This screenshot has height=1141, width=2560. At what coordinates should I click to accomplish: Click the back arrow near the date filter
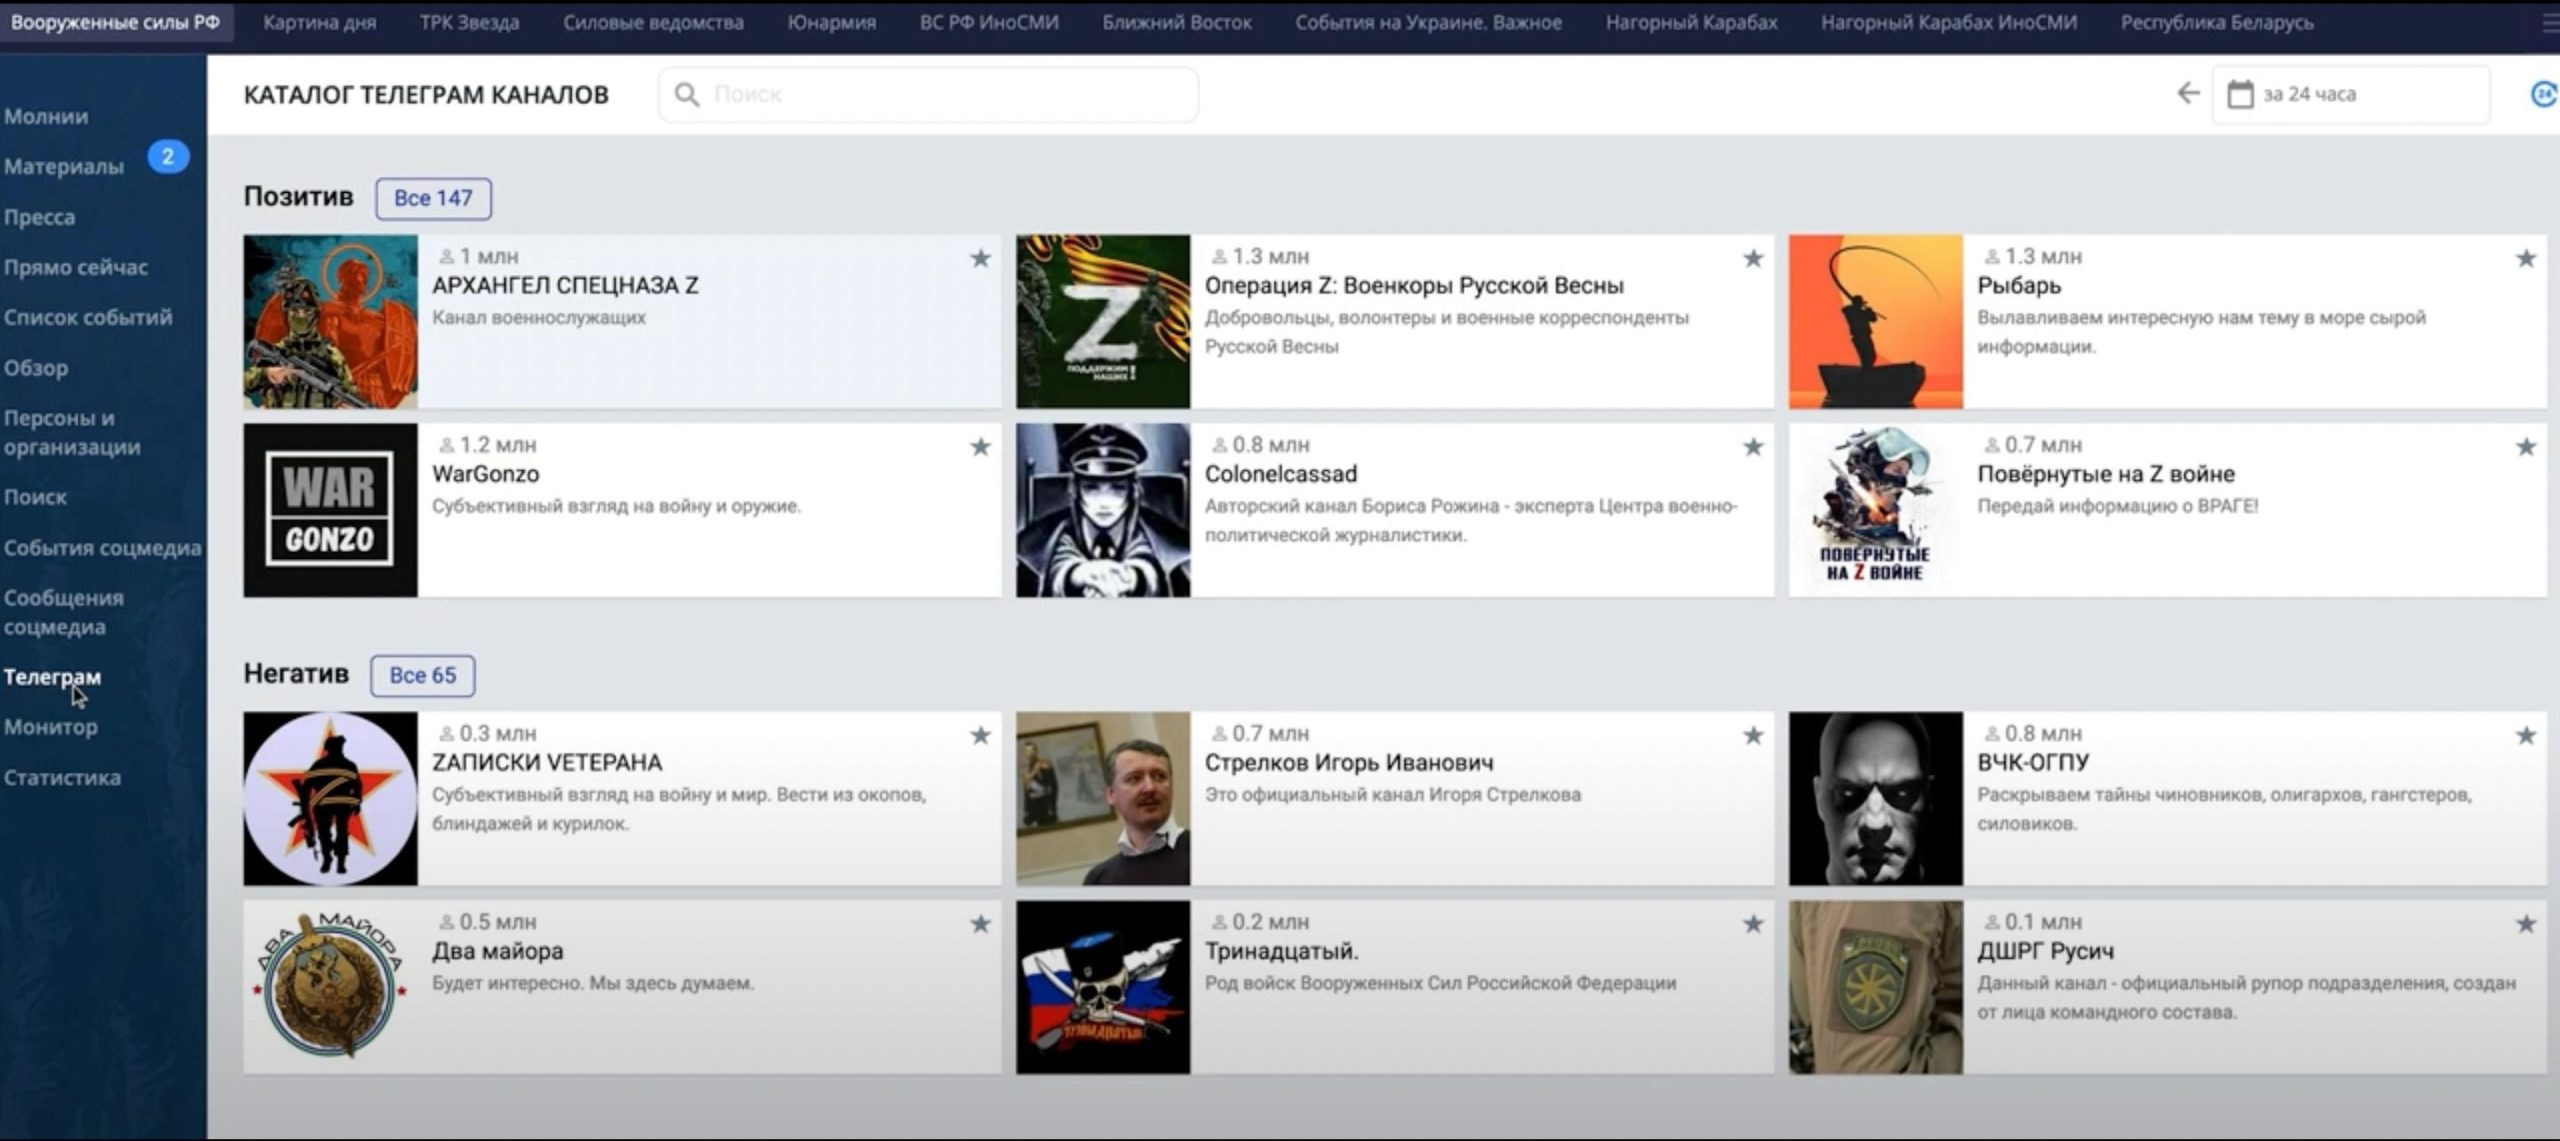pos(2188,94)
